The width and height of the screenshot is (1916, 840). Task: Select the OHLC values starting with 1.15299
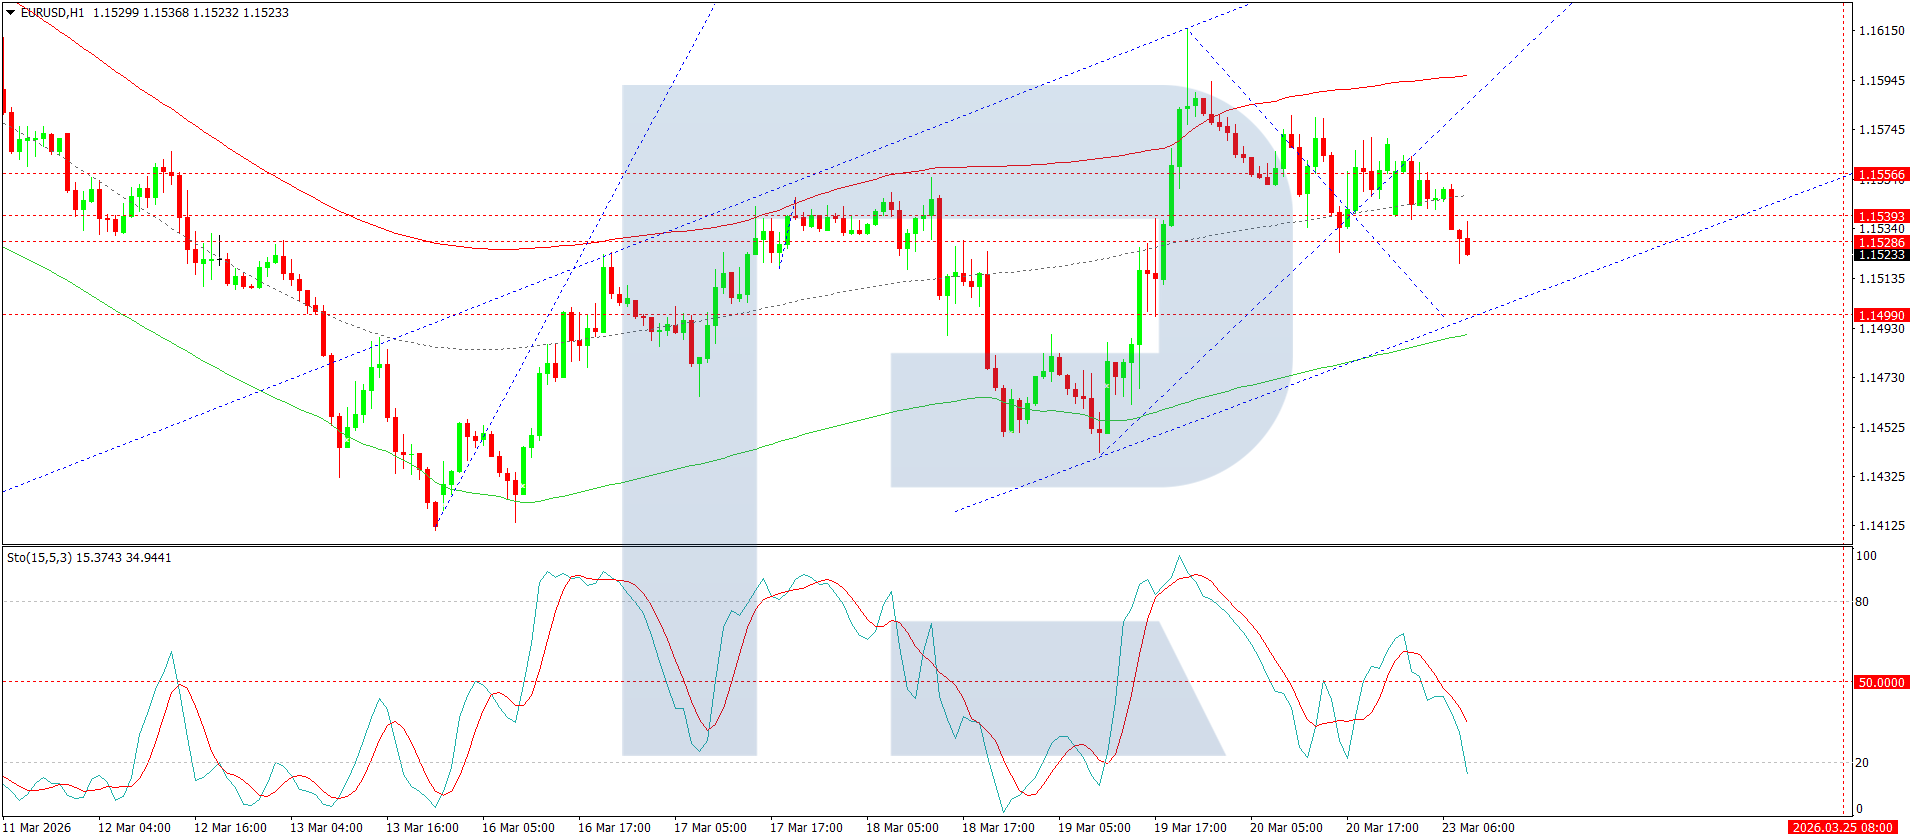[191, 13]
